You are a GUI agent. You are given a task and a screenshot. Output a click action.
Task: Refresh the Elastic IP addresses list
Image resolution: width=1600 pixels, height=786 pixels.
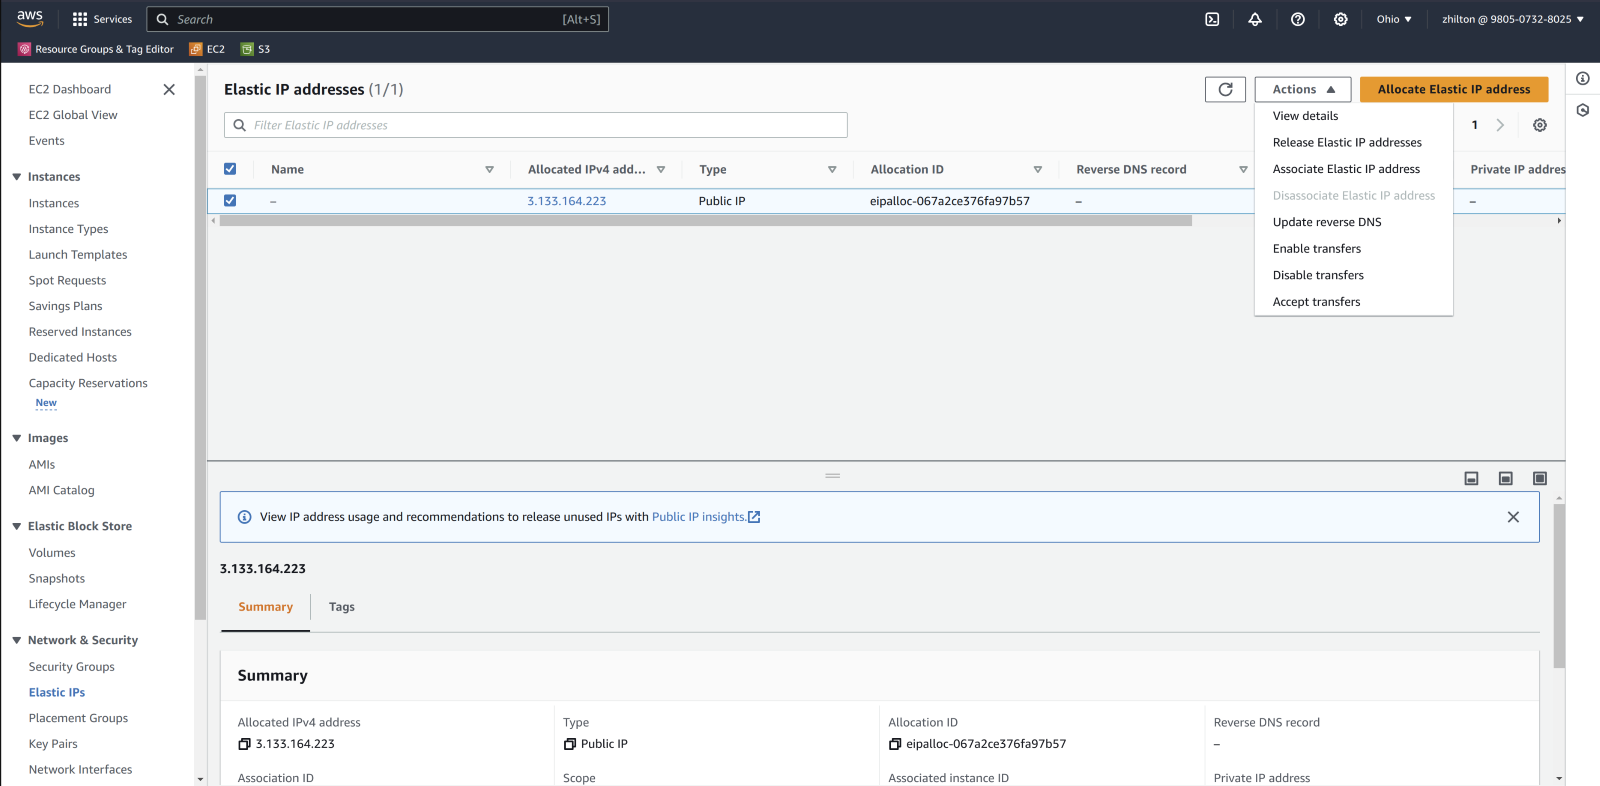tap(1225, 89)
